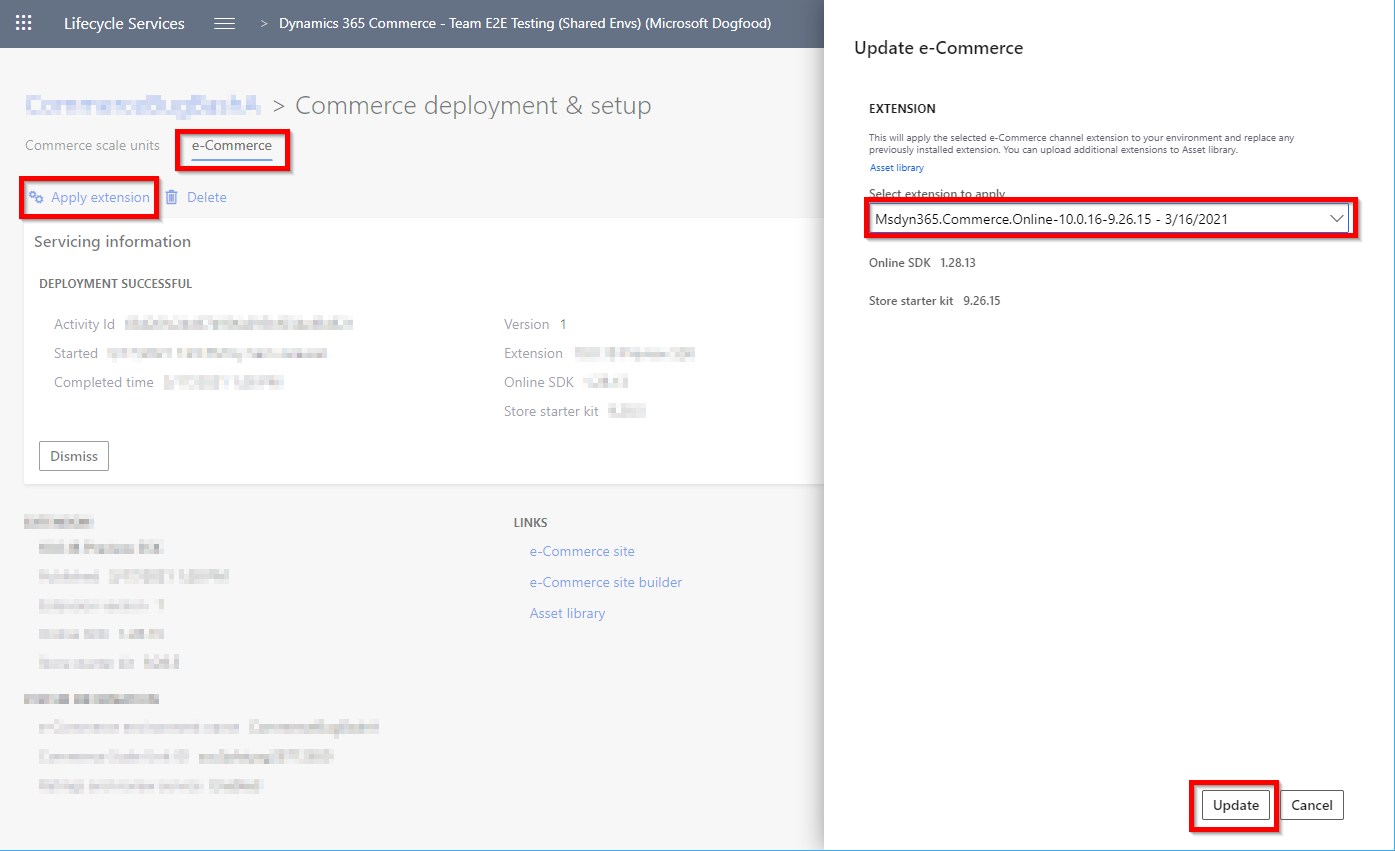Switch to the e-Commerce tab
This screenshot has height=851, width=1395.
click(x=232, y=146)
